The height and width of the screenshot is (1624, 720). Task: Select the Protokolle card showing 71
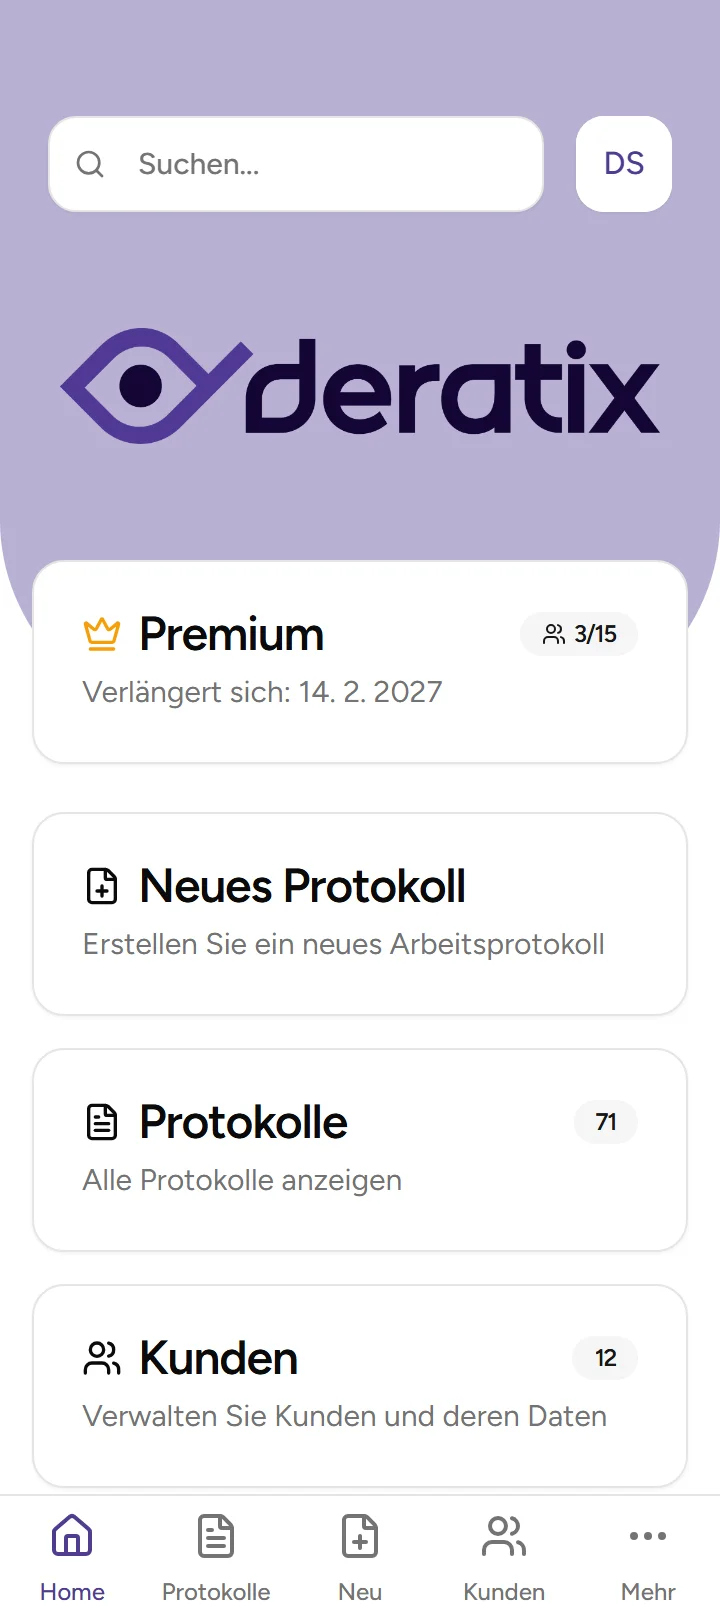360,1149
